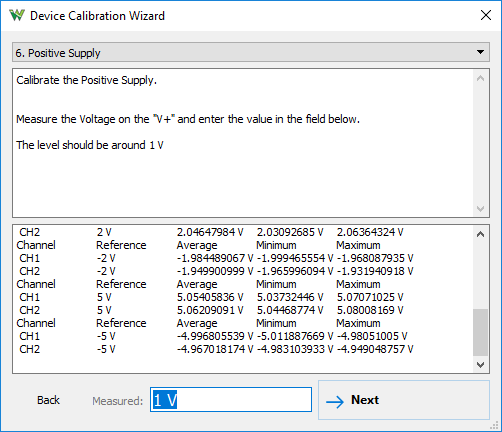
Task: Click CH1 average -1.984489067 V
Action: (x=215, y=258)
